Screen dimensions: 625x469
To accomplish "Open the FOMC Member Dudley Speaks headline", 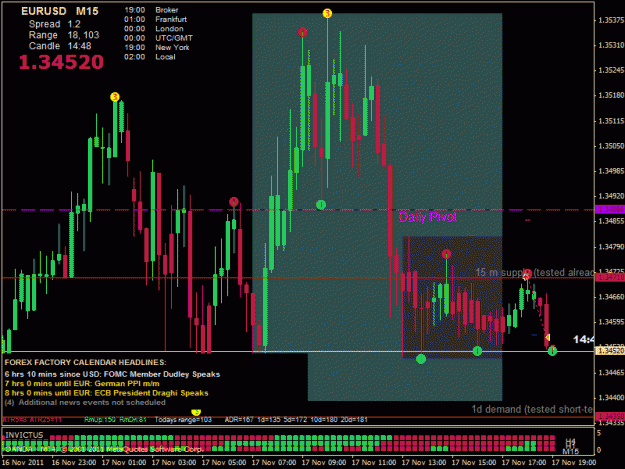I will (112, 374).
